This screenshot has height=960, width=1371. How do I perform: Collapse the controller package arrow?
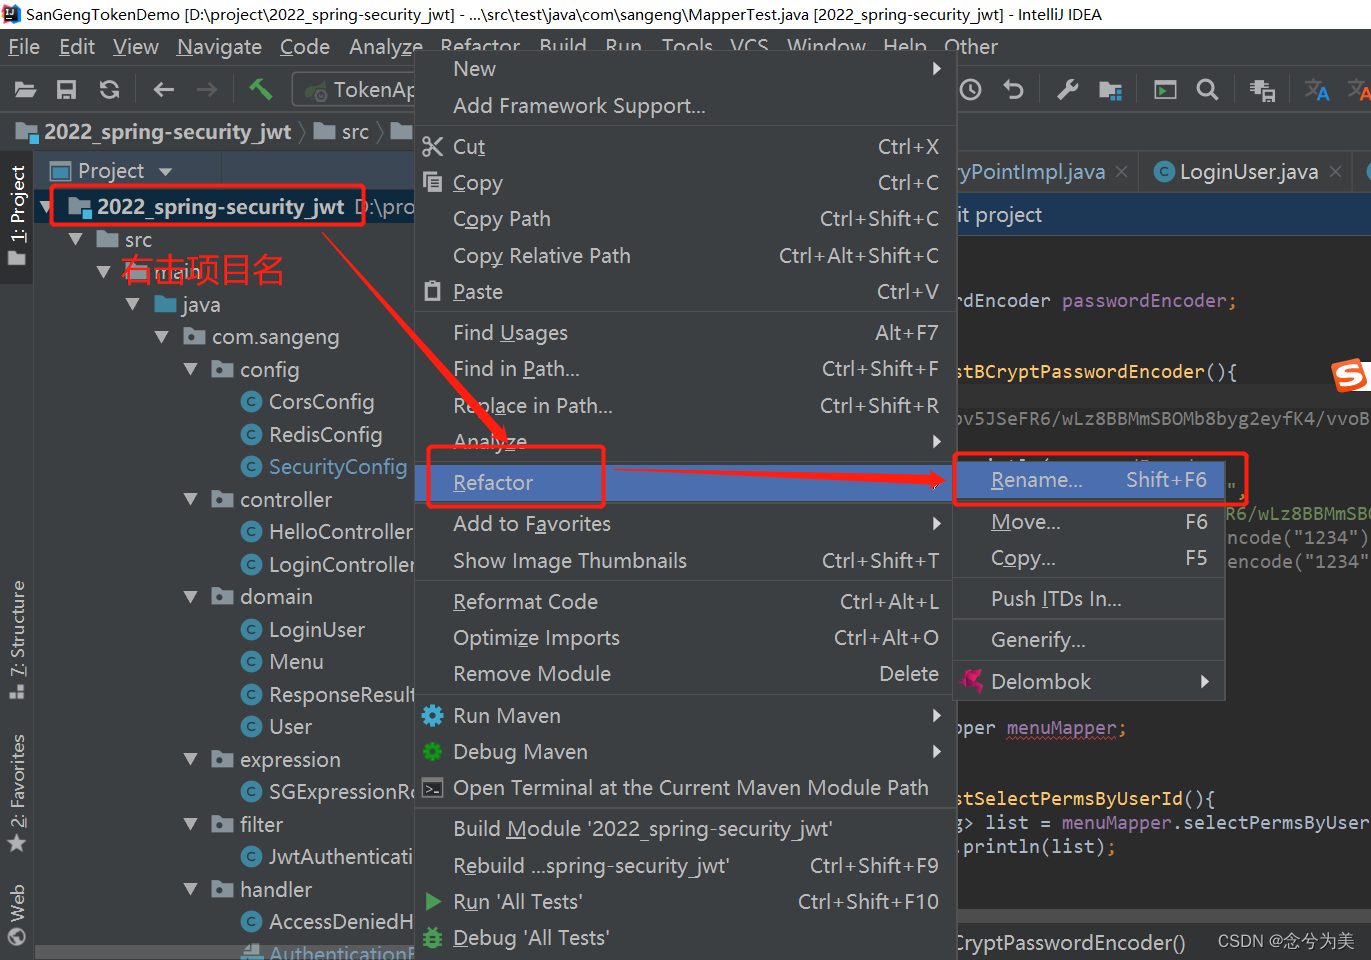click(x=190, y=499)
